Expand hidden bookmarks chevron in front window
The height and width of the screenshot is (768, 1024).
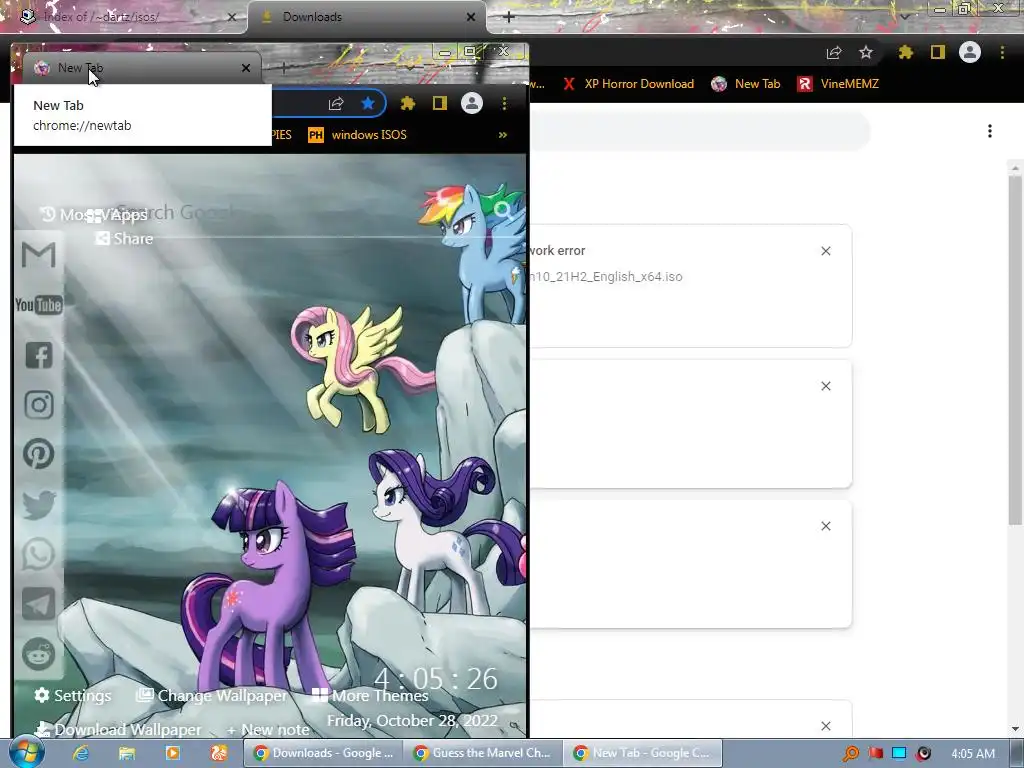(x=503, y=135)
